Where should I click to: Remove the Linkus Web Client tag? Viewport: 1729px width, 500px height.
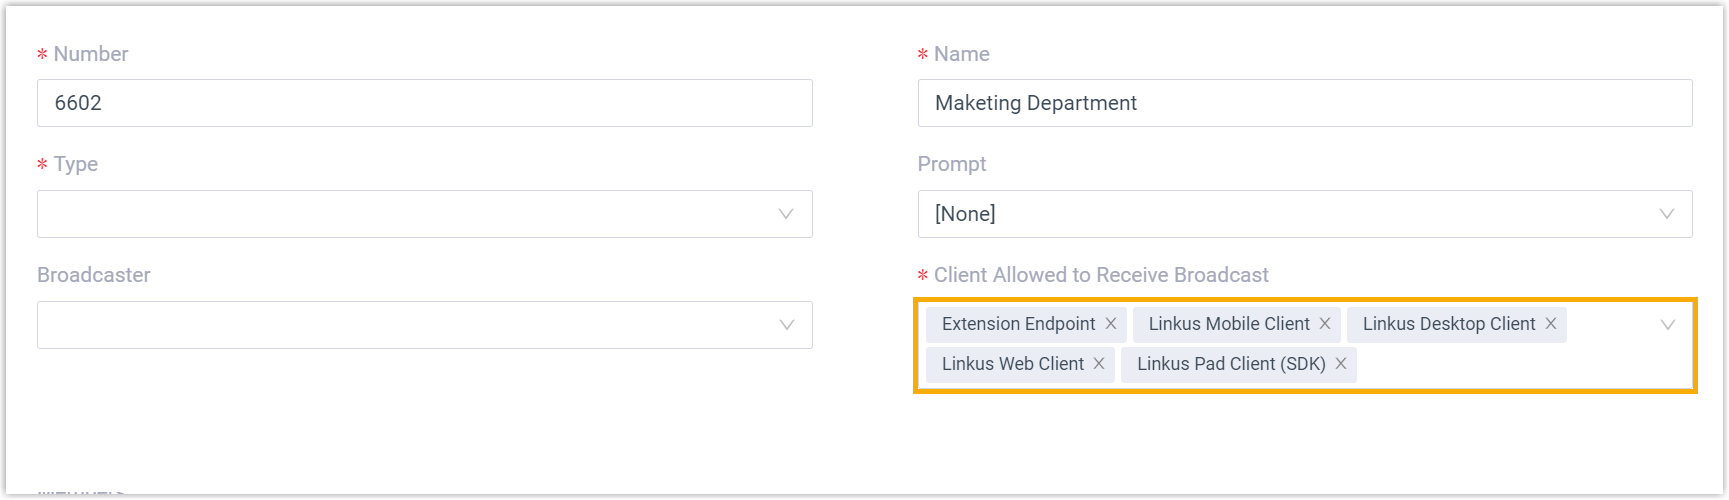click(1099, 364)
